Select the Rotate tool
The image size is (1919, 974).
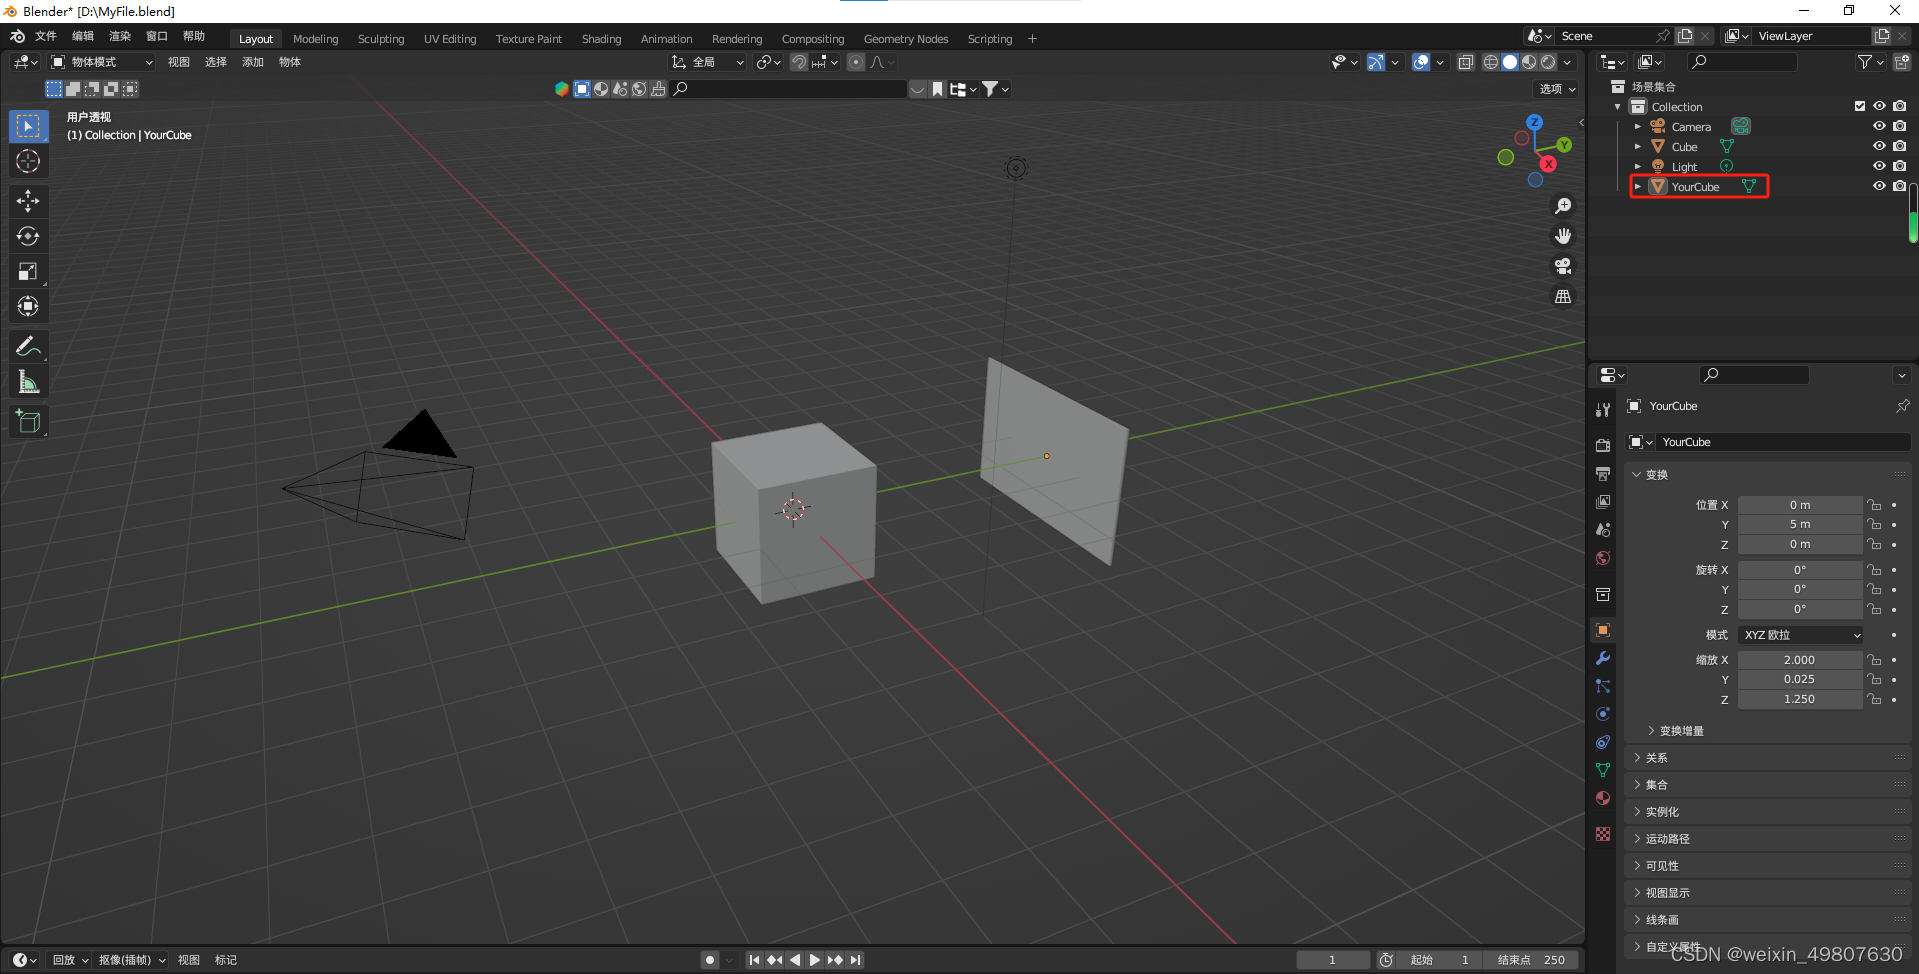(x=29, y=236)
